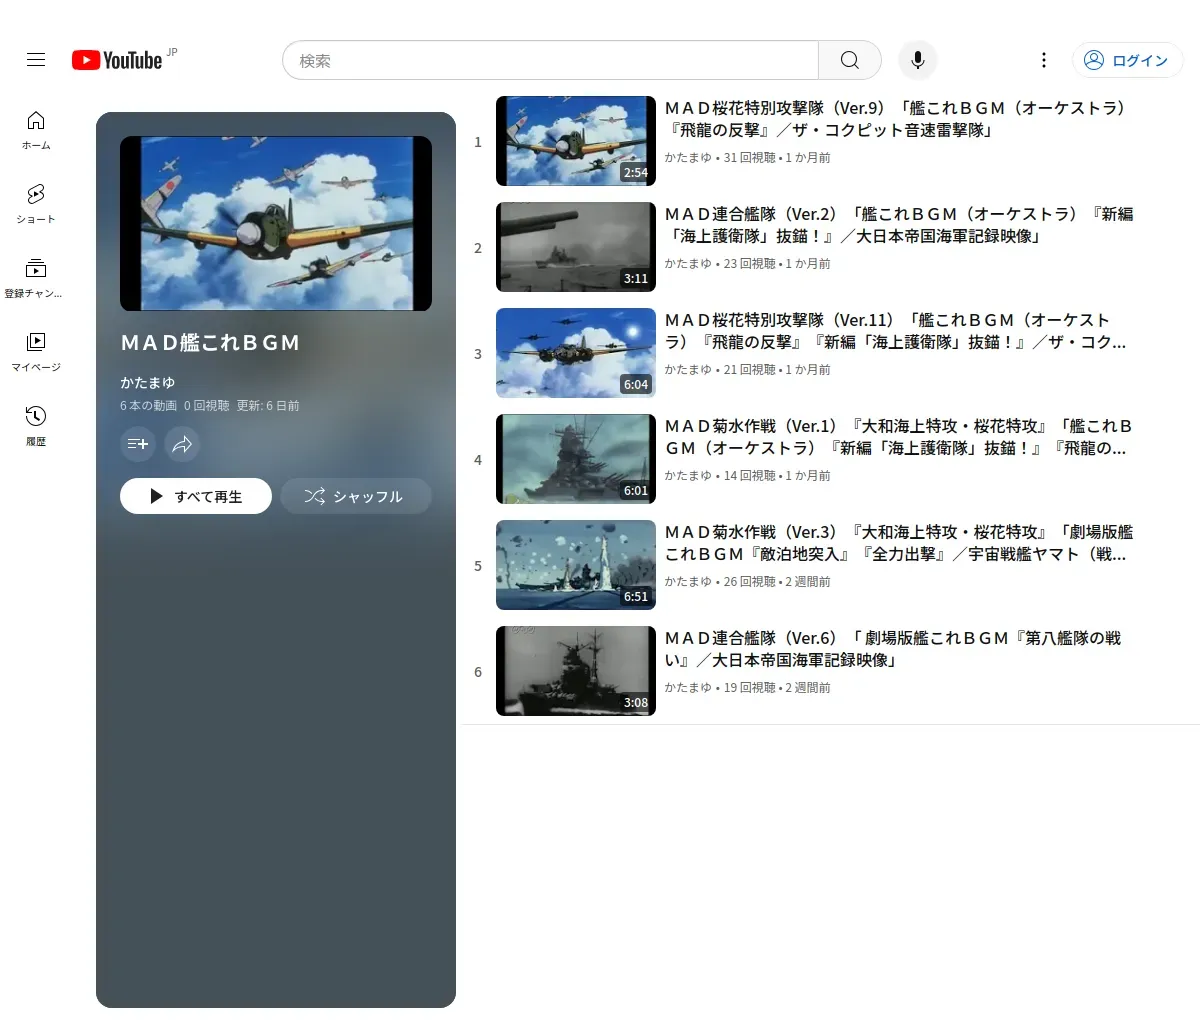This screenshot has height=1032, width=1200.
Task: Click the 6 本の動画 count text
Action: (x=148, y=406)
